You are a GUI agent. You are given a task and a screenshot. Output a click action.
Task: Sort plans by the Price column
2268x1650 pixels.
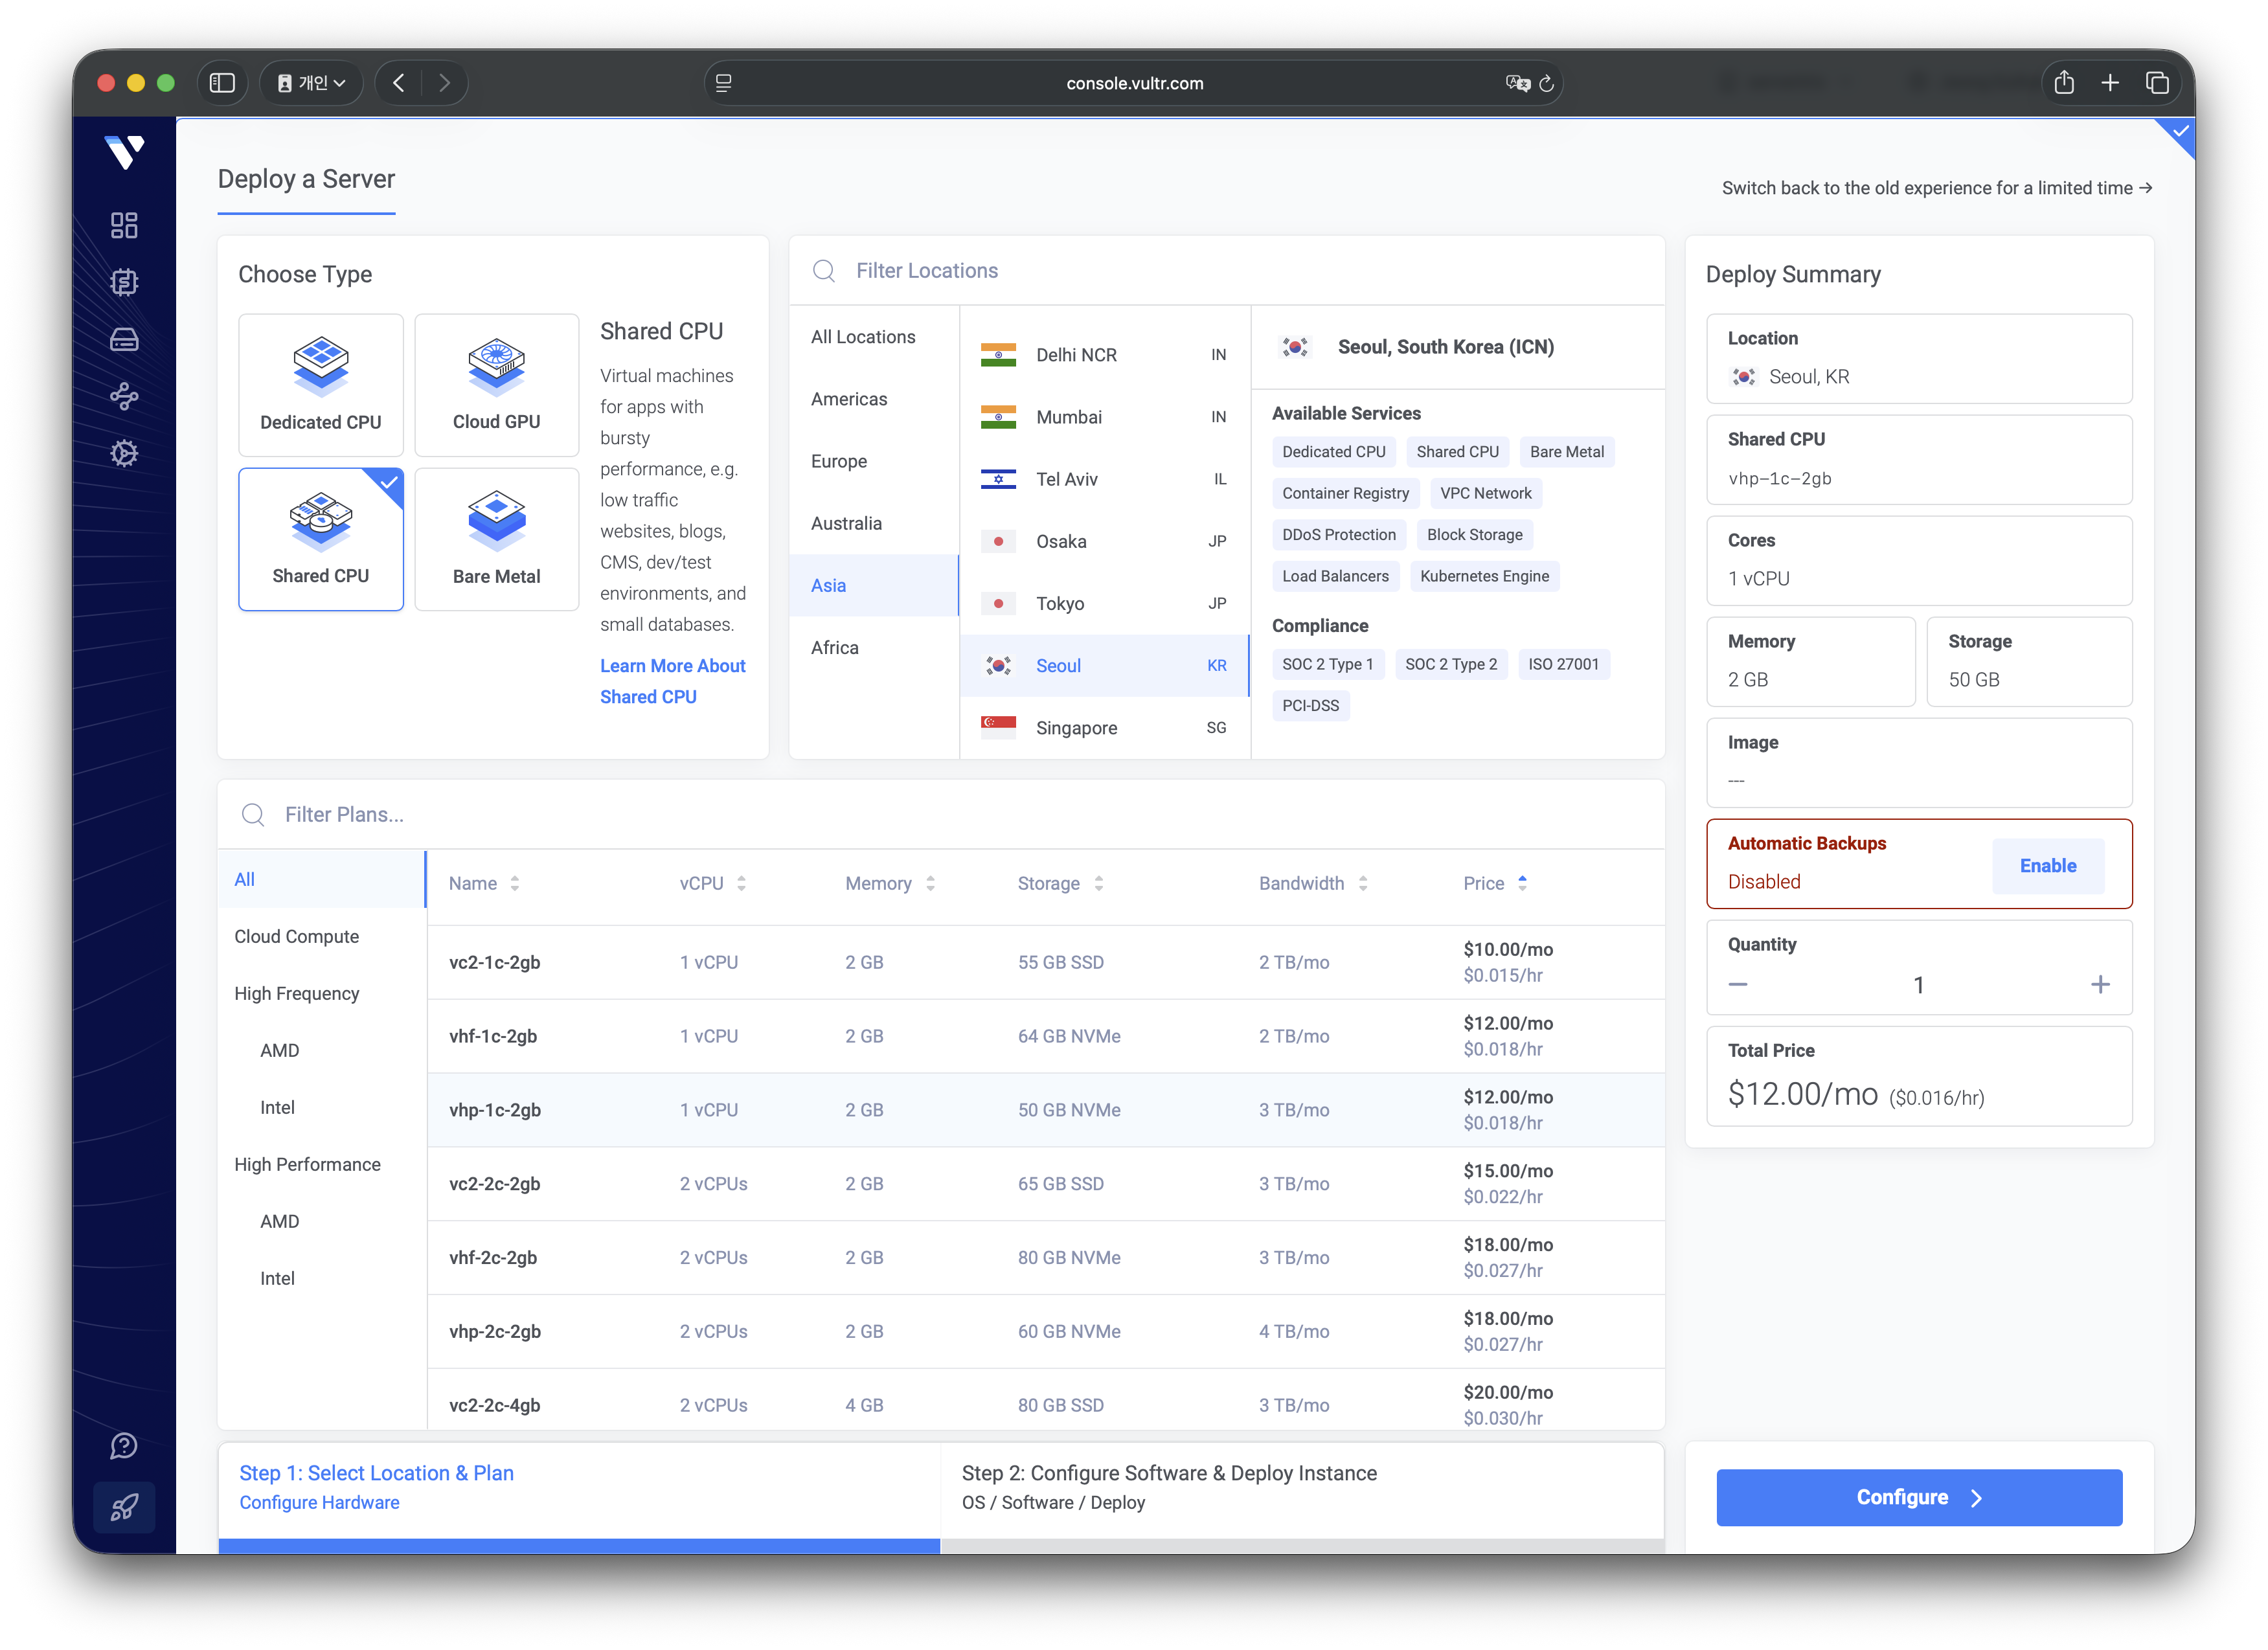click(x=1495, y=884)
